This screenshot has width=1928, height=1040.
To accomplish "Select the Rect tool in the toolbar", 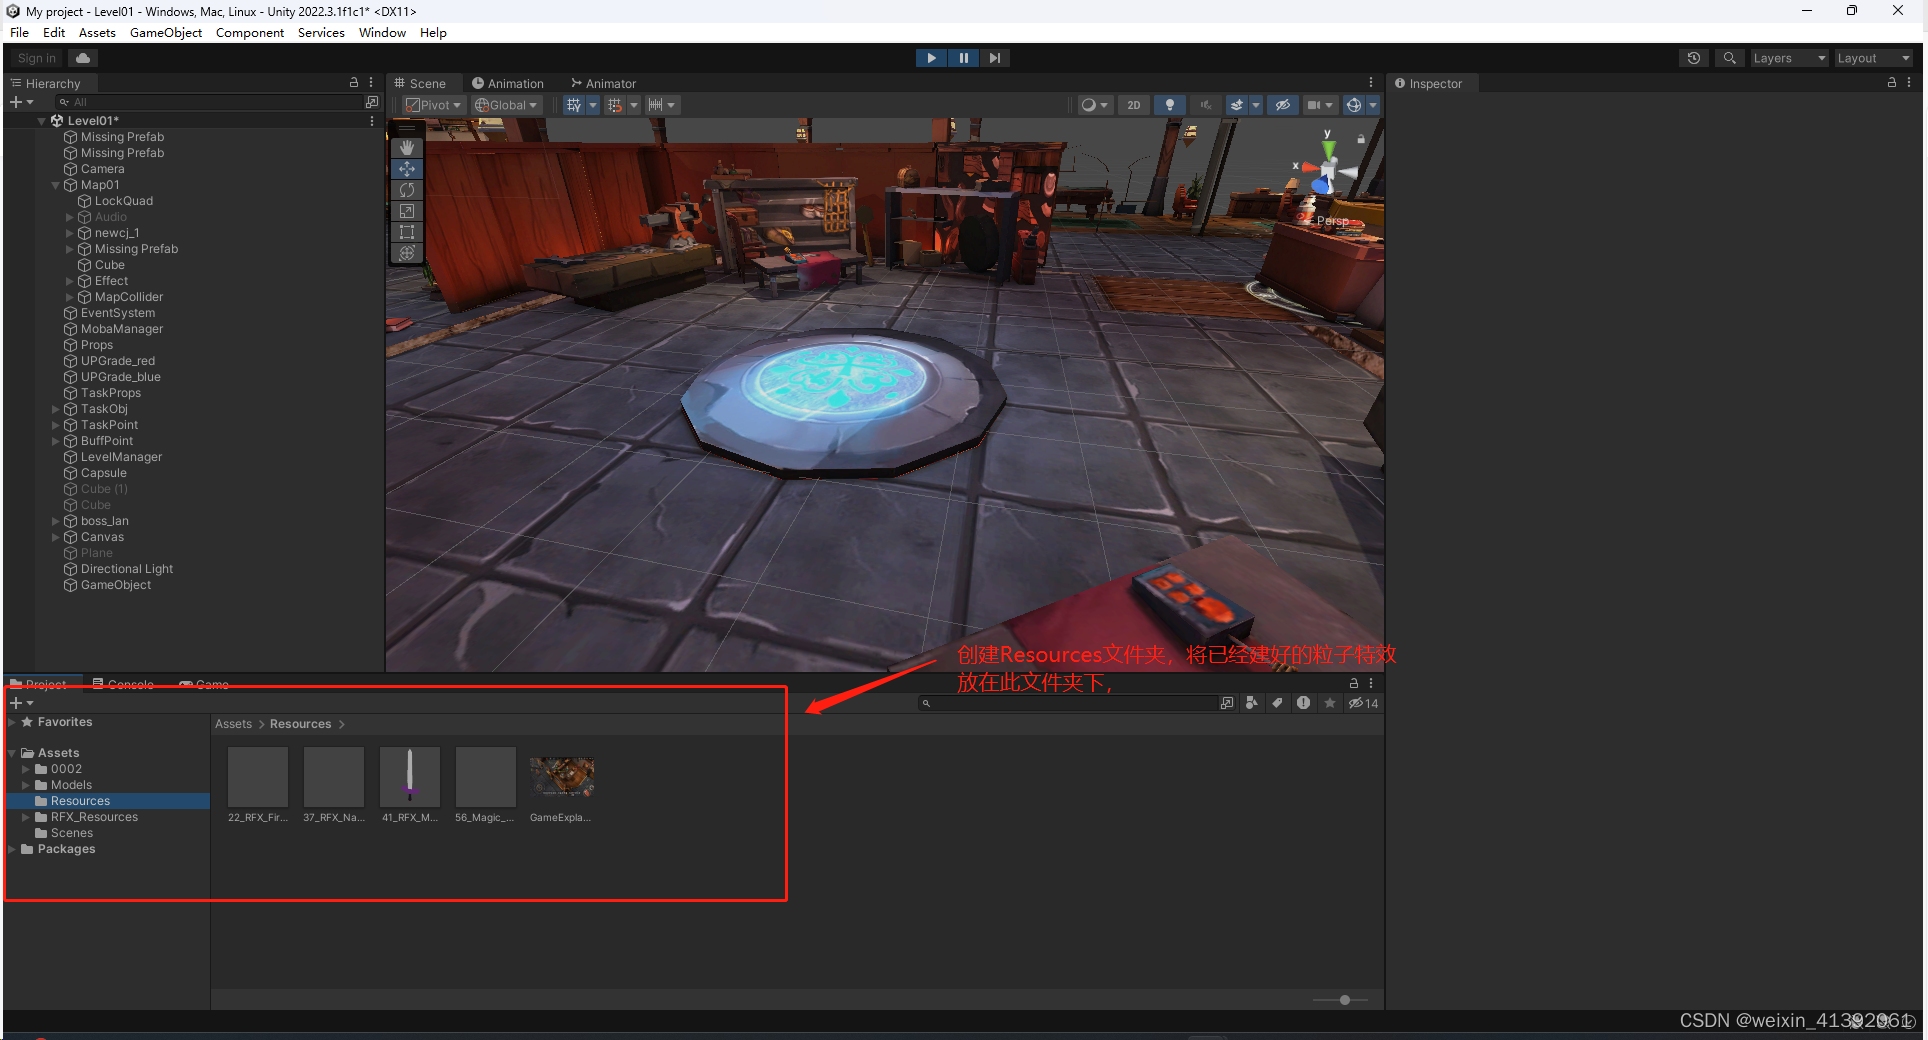I will (407, 232).
